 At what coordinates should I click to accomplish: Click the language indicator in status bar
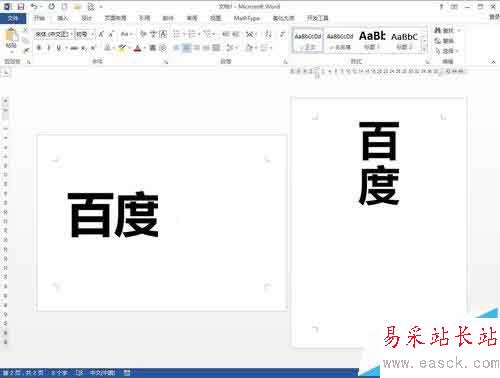(102, 373)
